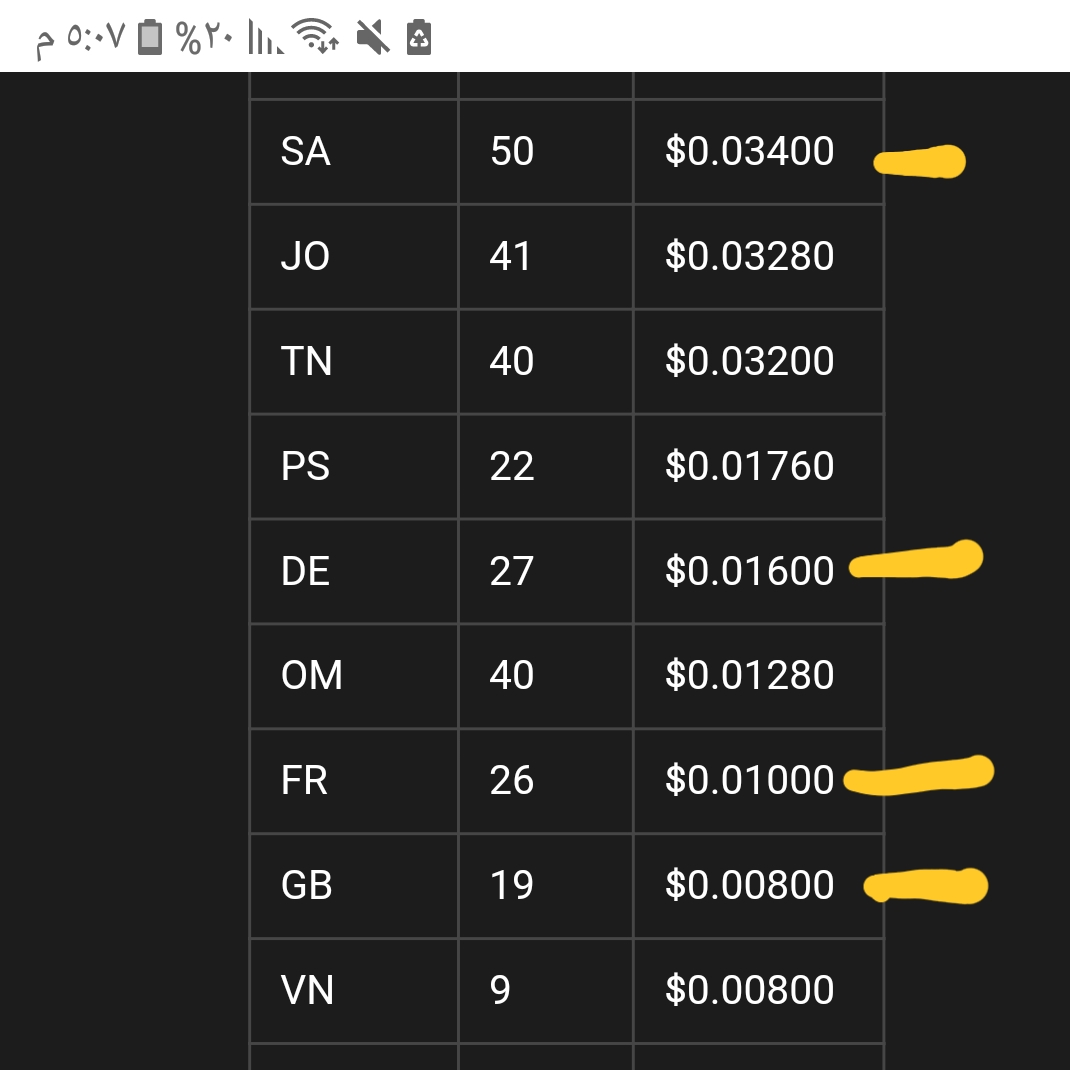
Task: Tap the battery percentage text
Action: (205, 38)
